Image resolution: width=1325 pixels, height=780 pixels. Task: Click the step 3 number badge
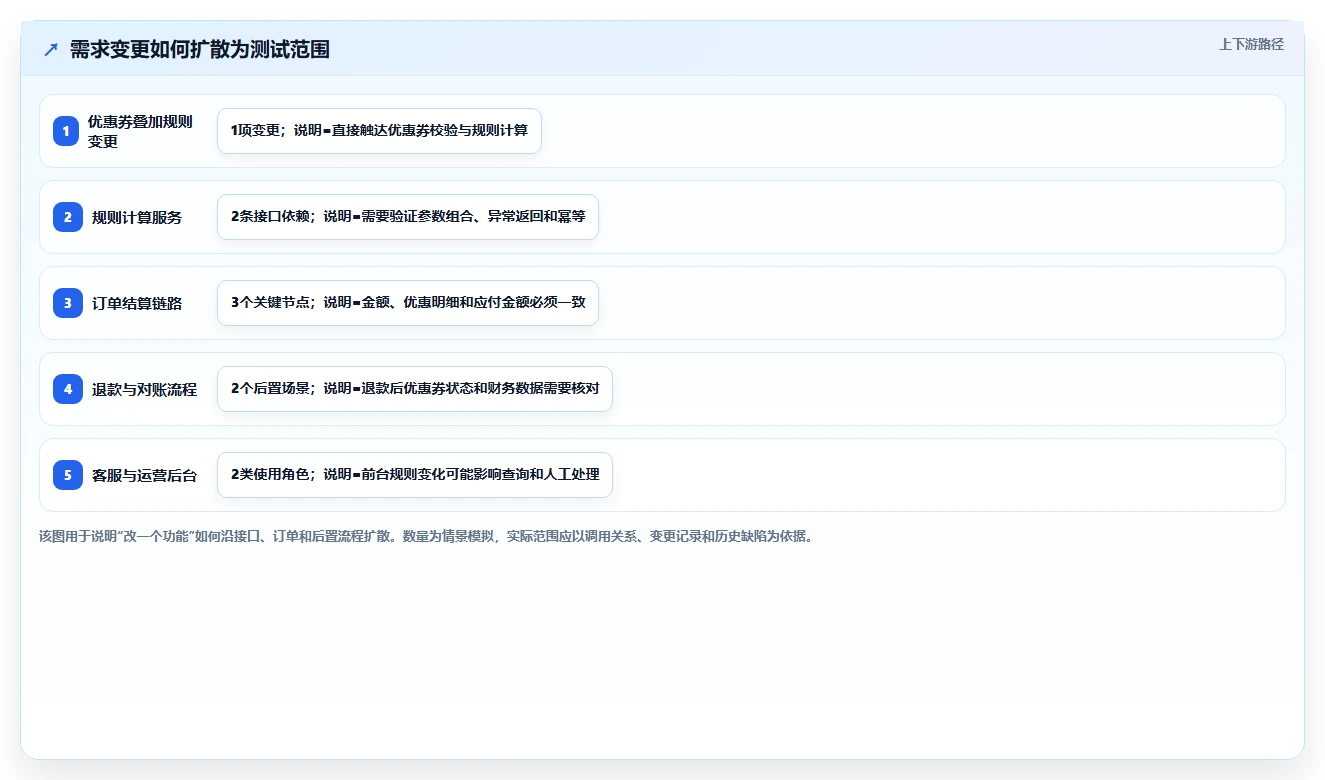[67, 303]
